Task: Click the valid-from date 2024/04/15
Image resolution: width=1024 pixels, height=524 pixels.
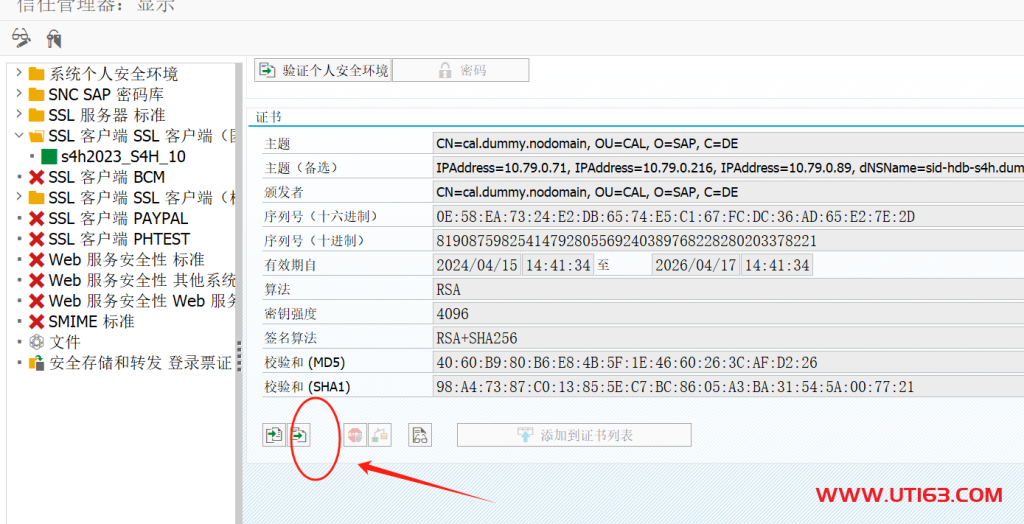Action: 477,265
